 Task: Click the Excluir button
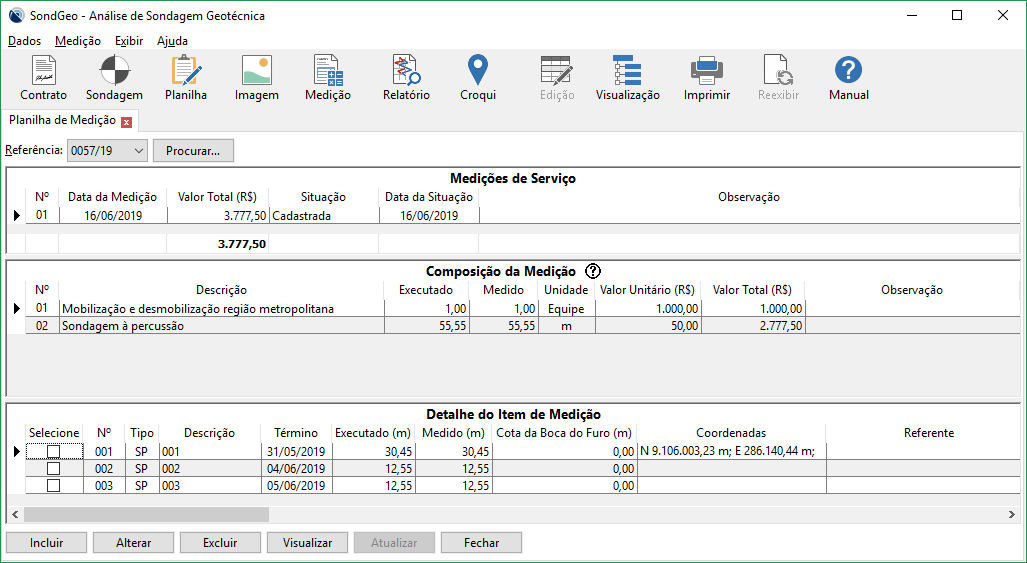220,543
